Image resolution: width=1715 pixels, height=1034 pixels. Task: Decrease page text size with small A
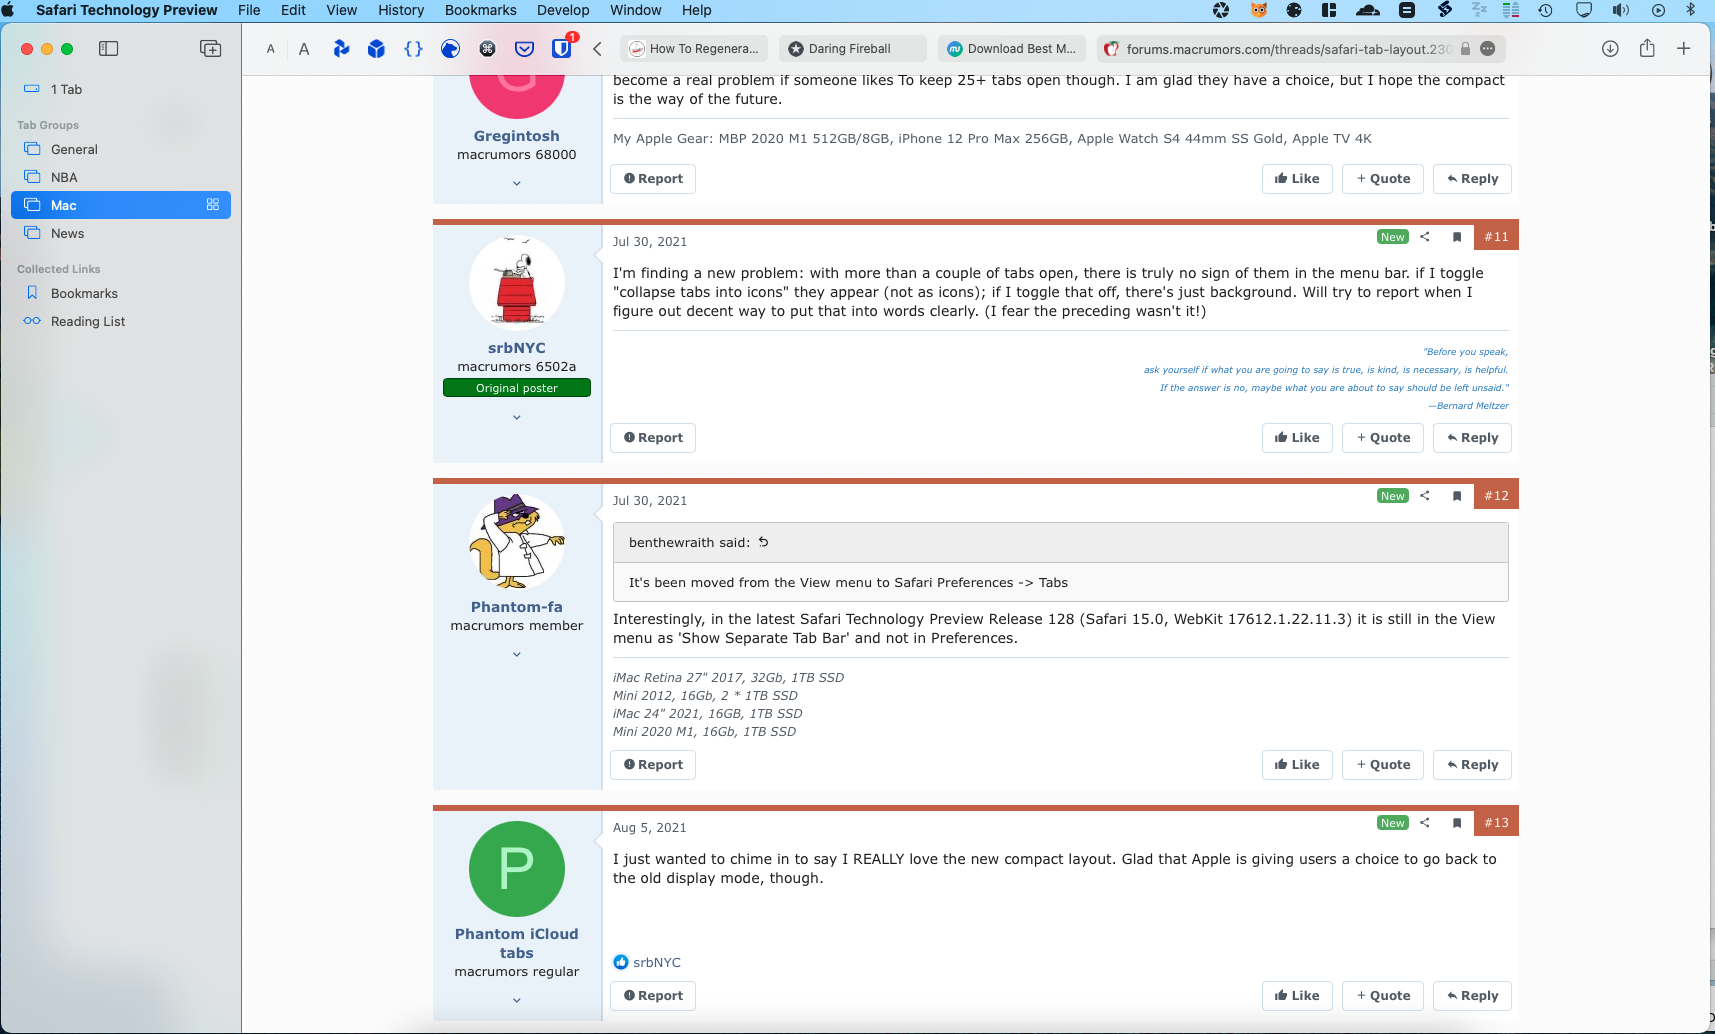pyautogui.click(x=270, y=49)
